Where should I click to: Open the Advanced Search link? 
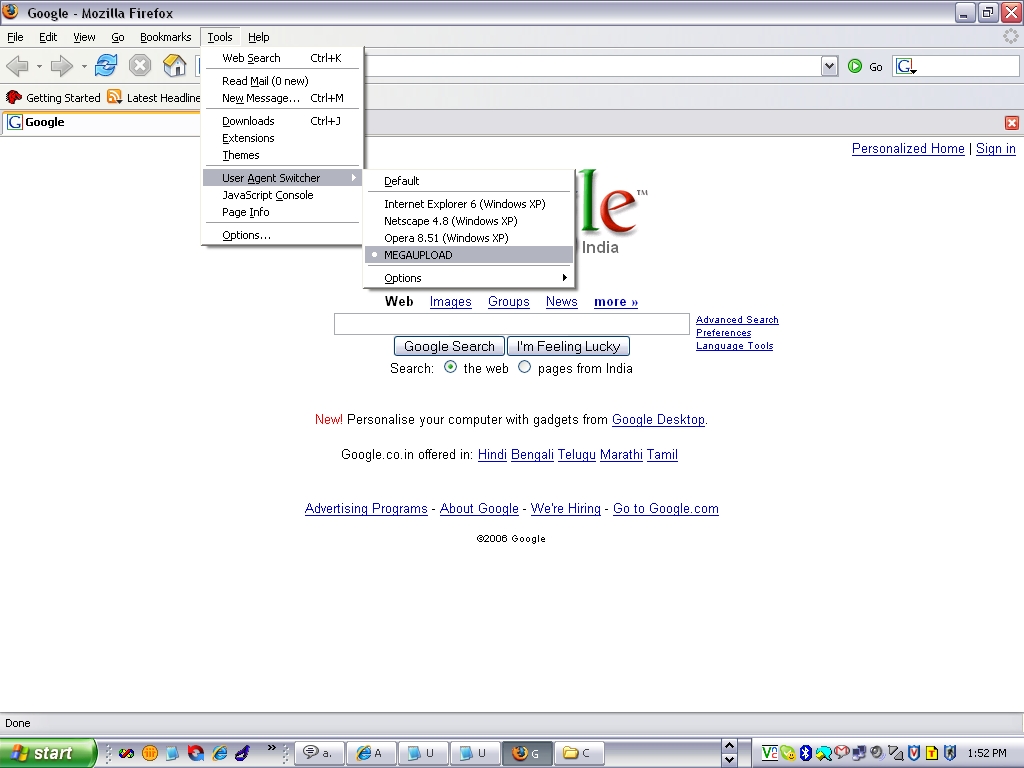point(737,319)
